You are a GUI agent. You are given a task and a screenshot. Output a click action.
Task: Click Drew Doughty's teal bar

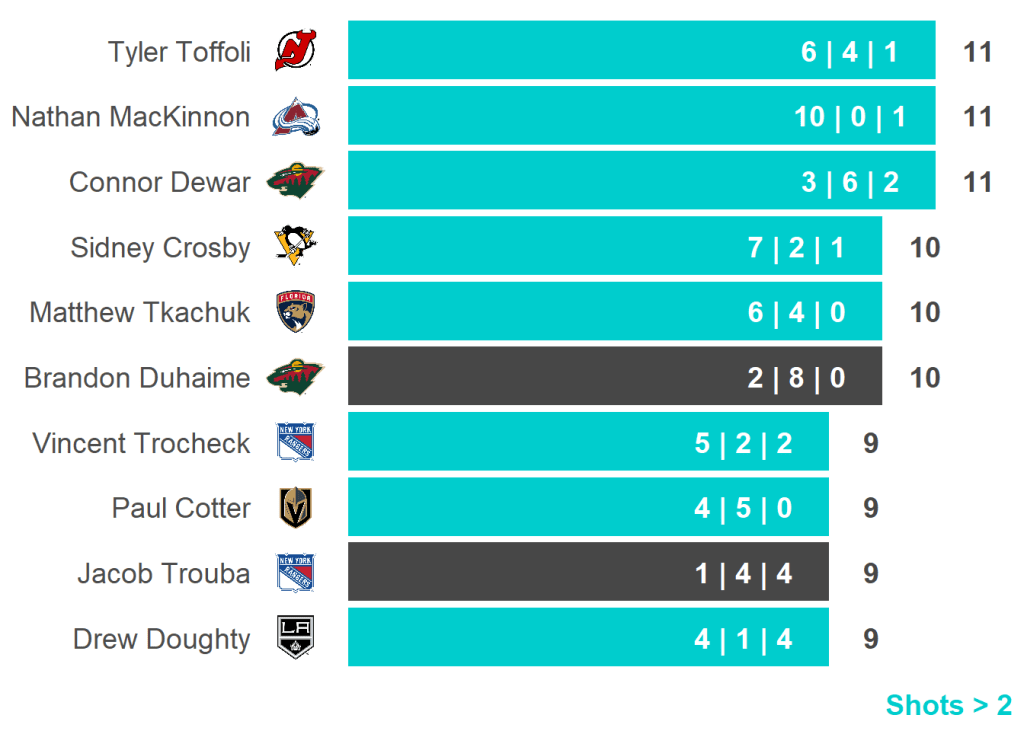[x=588, y=638]
